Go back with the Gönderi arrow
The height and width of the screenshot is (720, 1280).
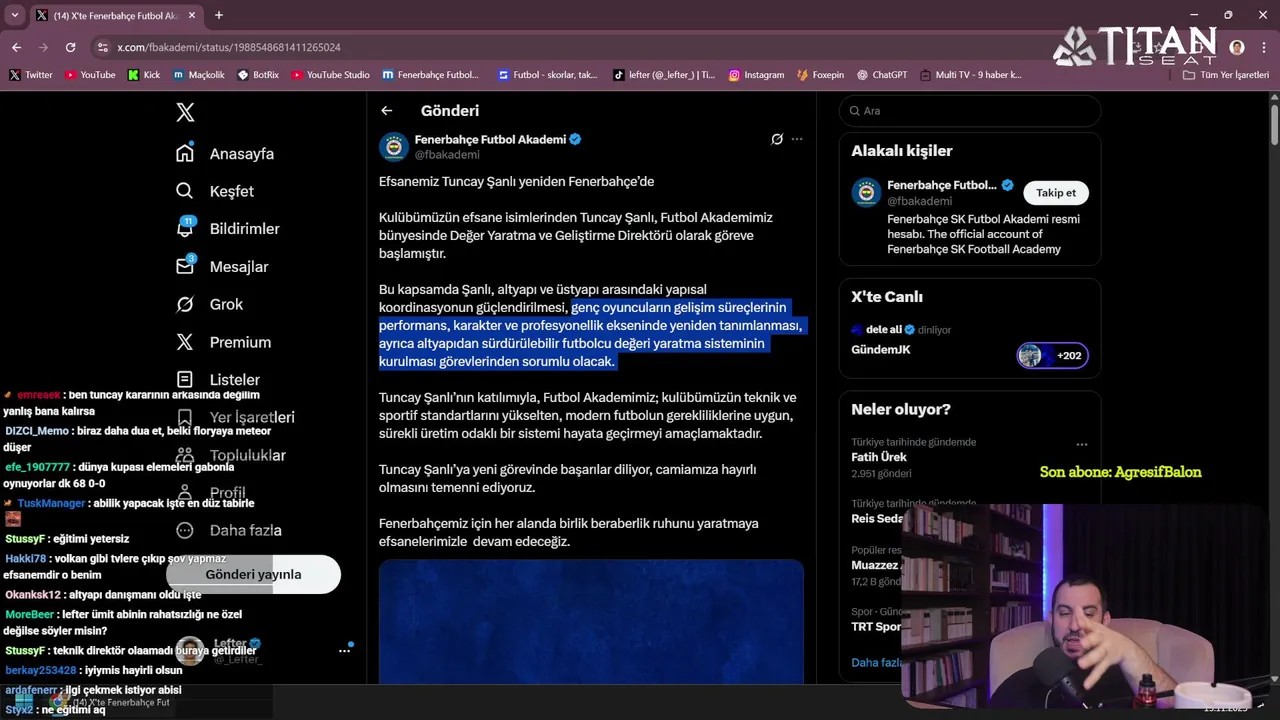coord(387,111)
